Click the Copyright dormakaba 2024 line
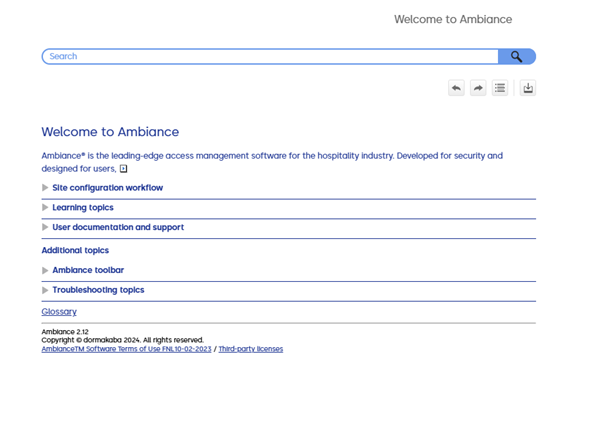Screen dimensions: 594x435 point(123,340)
